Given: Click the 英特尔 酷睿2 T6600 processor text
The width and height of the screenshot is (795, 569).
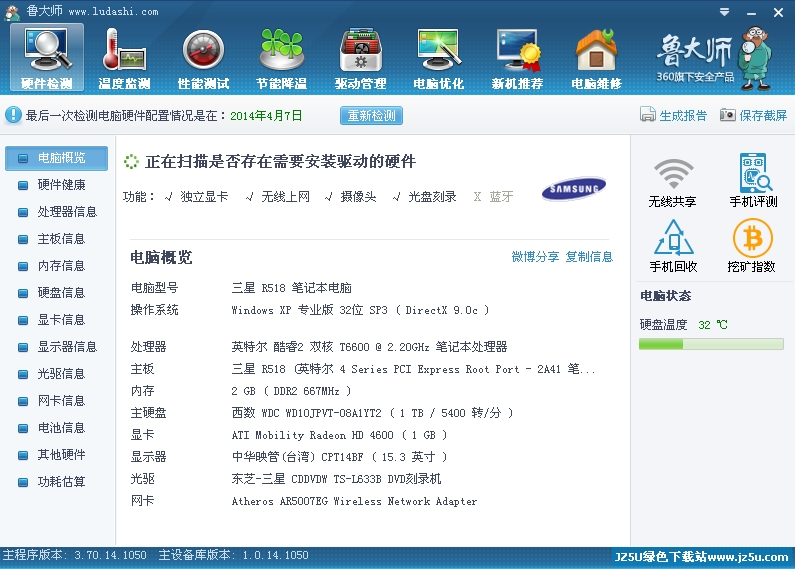Looking at the screenshot, I should tap(369, 347).
